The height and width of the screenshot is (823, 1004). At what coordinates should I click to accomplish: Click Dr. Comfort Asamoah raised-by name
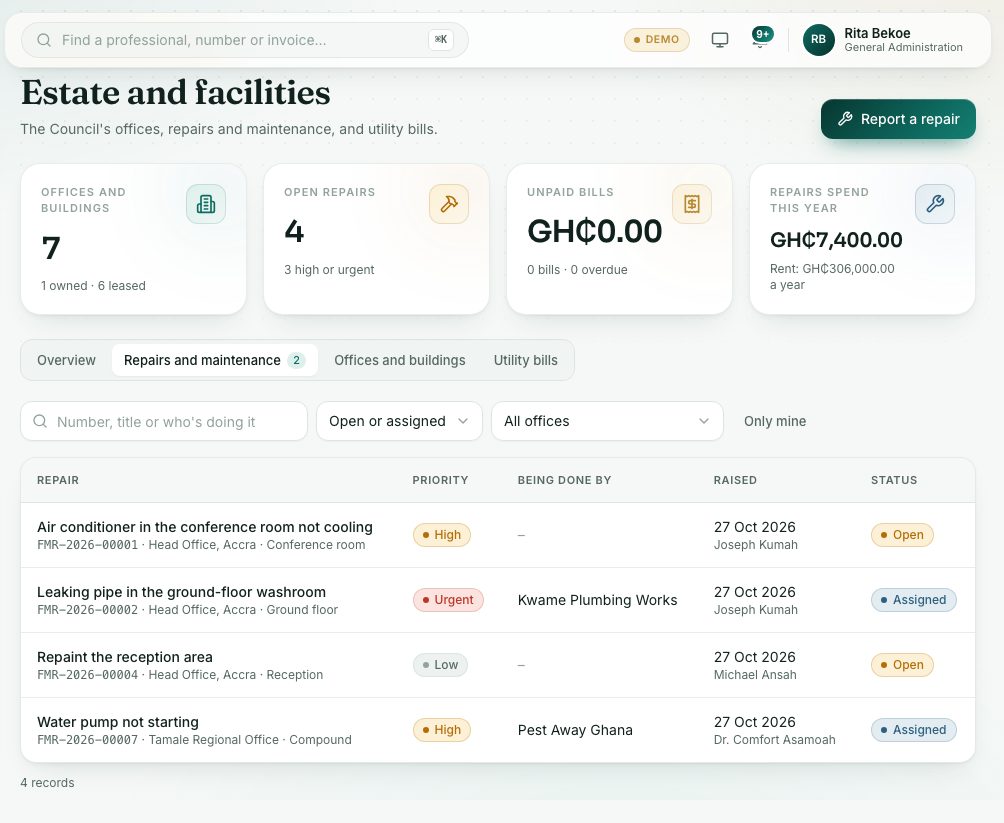coord(774,740)
